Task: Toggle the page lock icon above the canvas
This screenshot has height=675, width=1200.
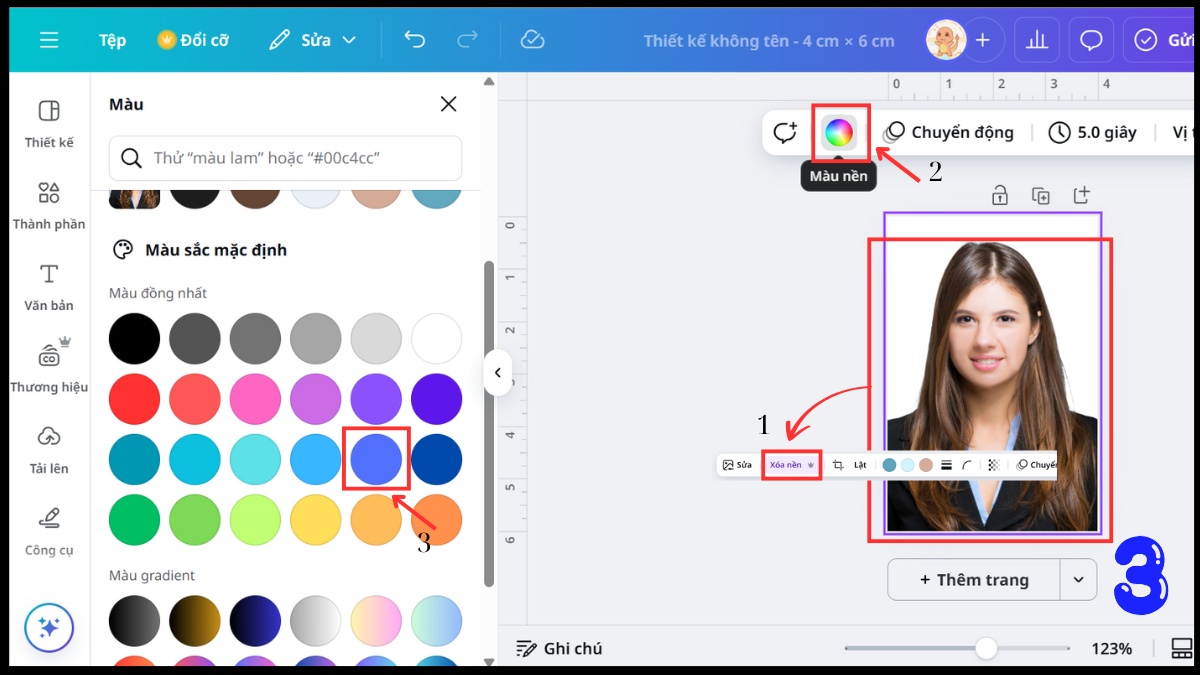Action: [1000, 196]
